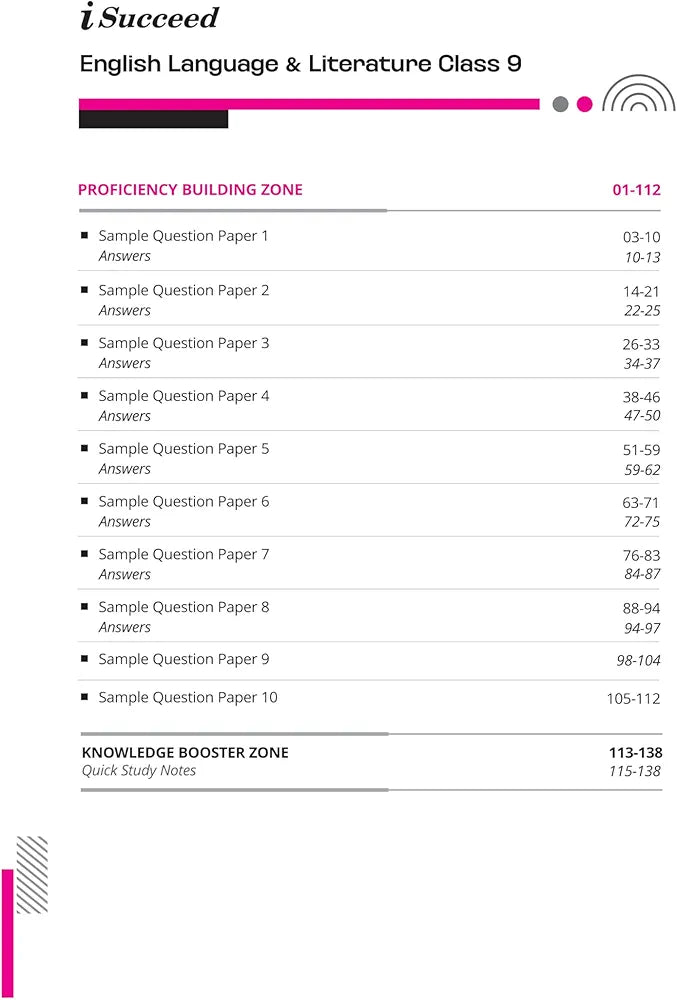Open Sample Question Paper 2
The width and height of the screenshot is (677, 1000).
tap(183, 290)
